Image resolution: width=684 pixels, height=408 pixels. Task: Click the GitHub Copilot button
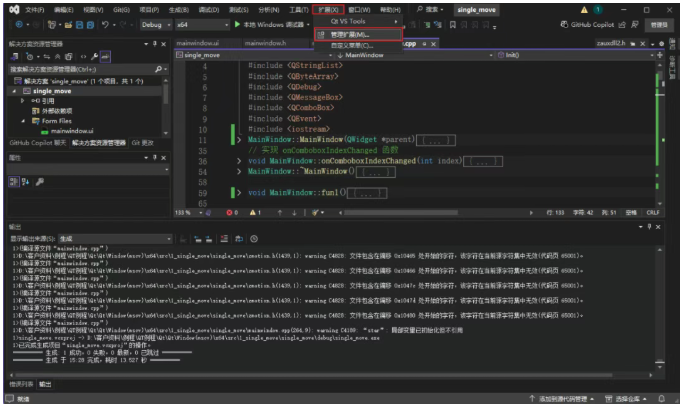click(587, 24)
